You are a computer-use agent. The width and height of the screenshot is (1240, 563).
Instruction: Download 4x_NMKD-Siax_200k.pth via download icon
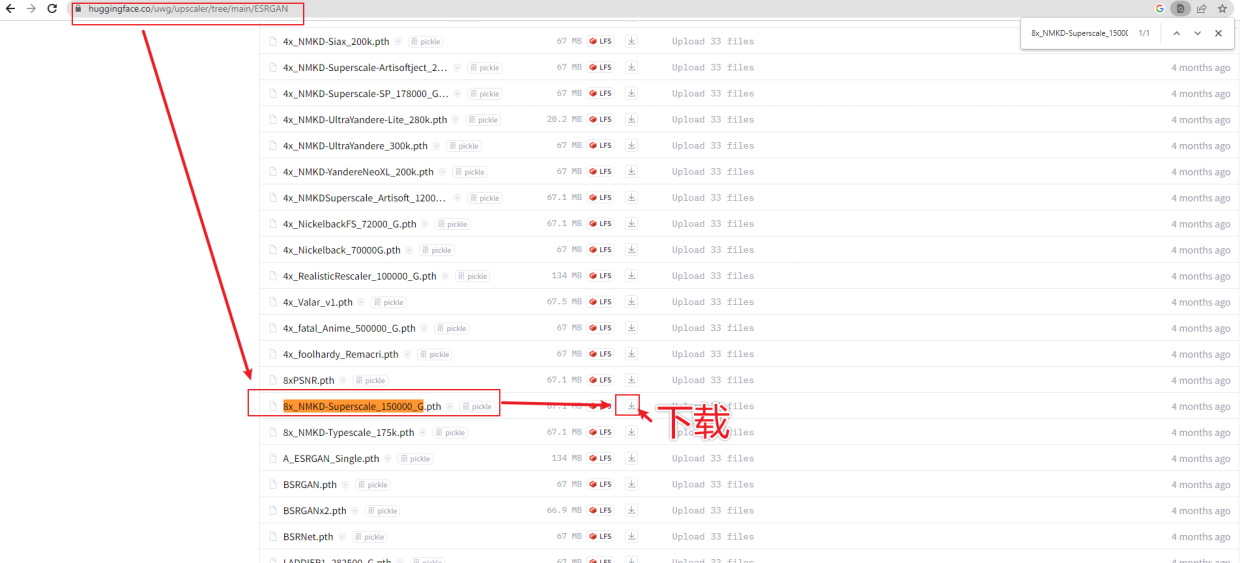tap(631, 41)
